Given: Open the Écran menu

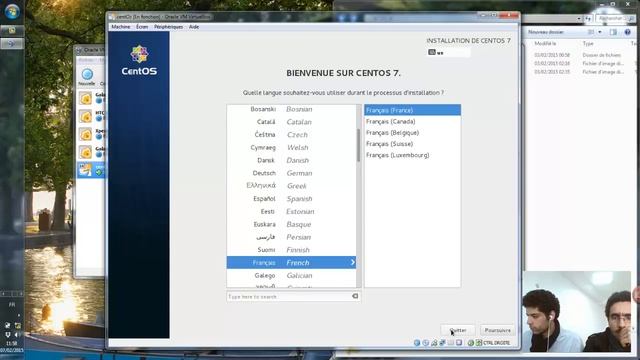Looking at the screenshot, I should point(142,27).
